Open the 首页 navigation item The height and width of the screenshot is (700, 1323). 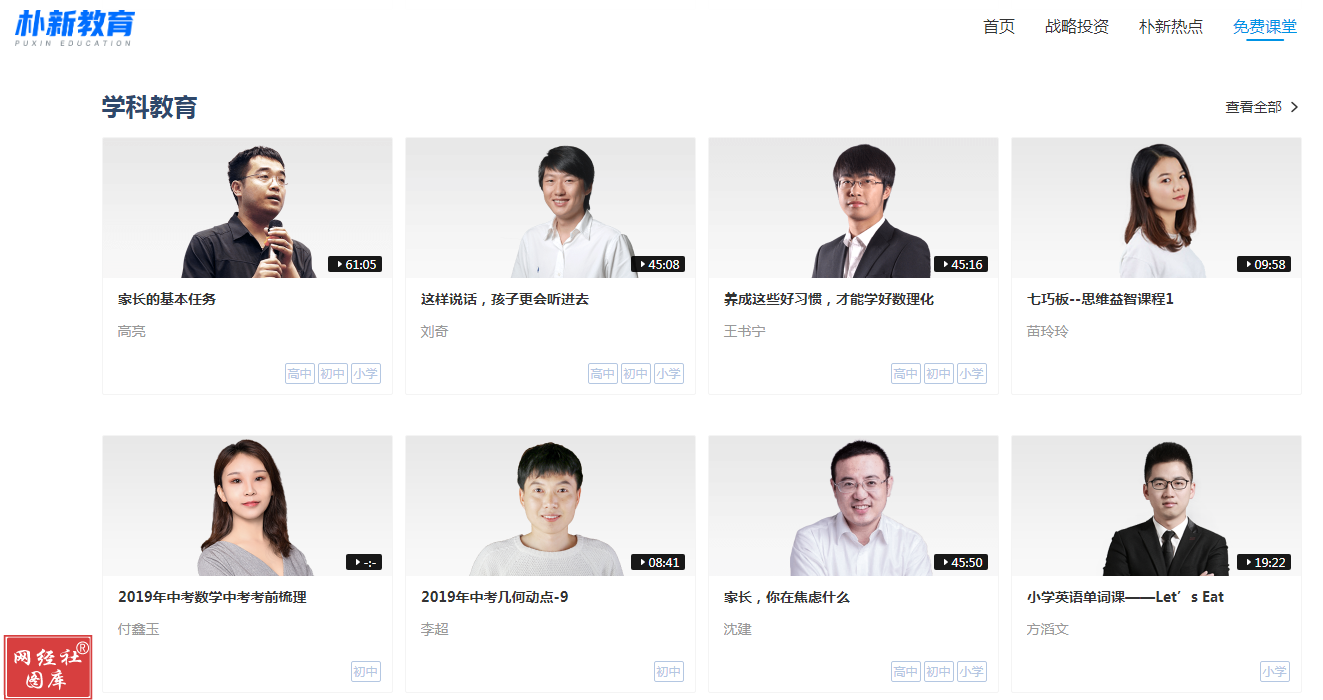pyautogui.click(x=999, y=27)
